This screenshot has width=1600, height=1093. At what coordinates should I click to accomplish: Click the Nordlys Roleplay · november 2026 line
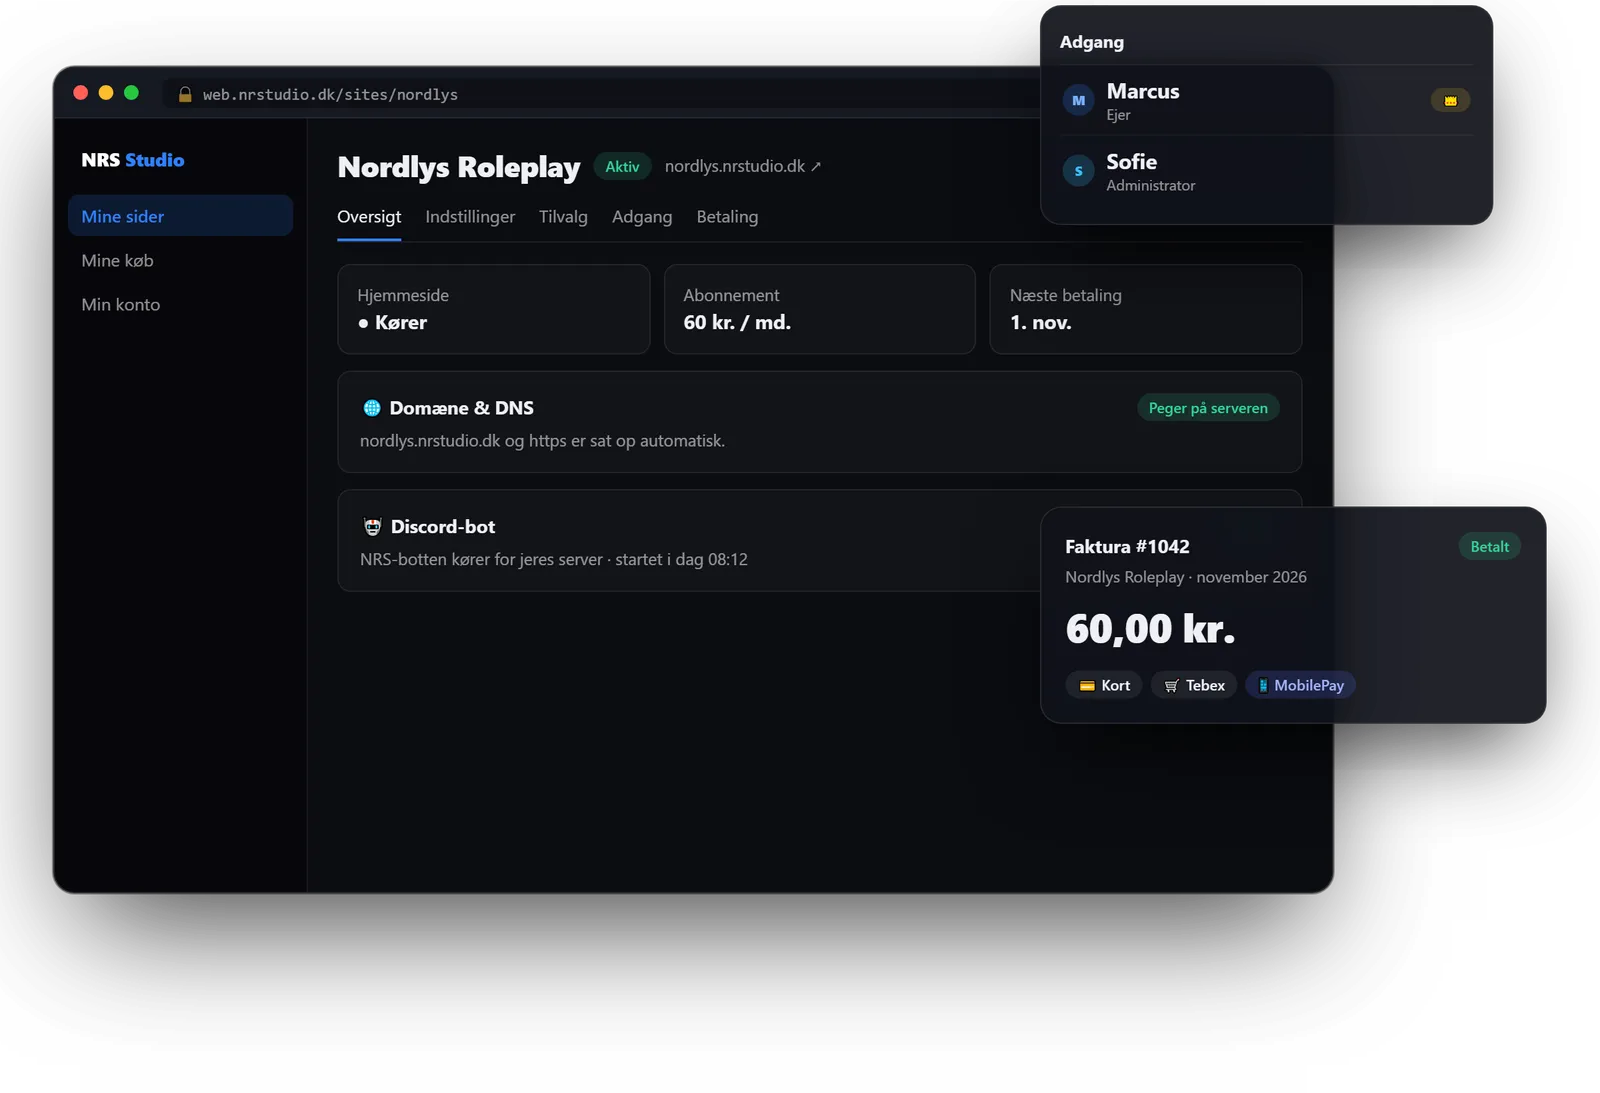click(1186, 577)
